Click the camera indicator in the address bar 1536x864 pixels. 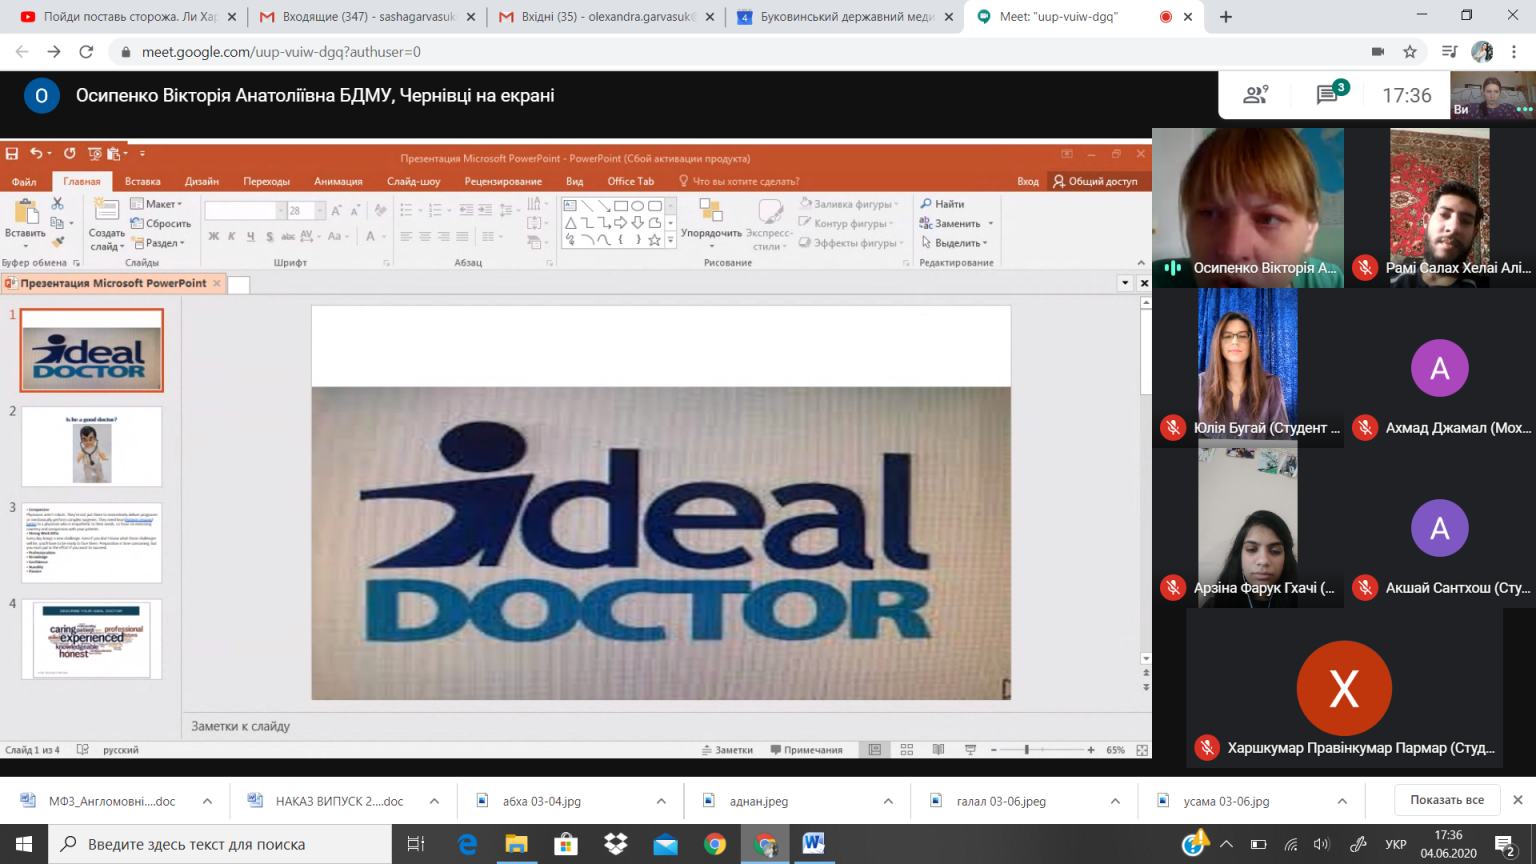coord(1378,52)
